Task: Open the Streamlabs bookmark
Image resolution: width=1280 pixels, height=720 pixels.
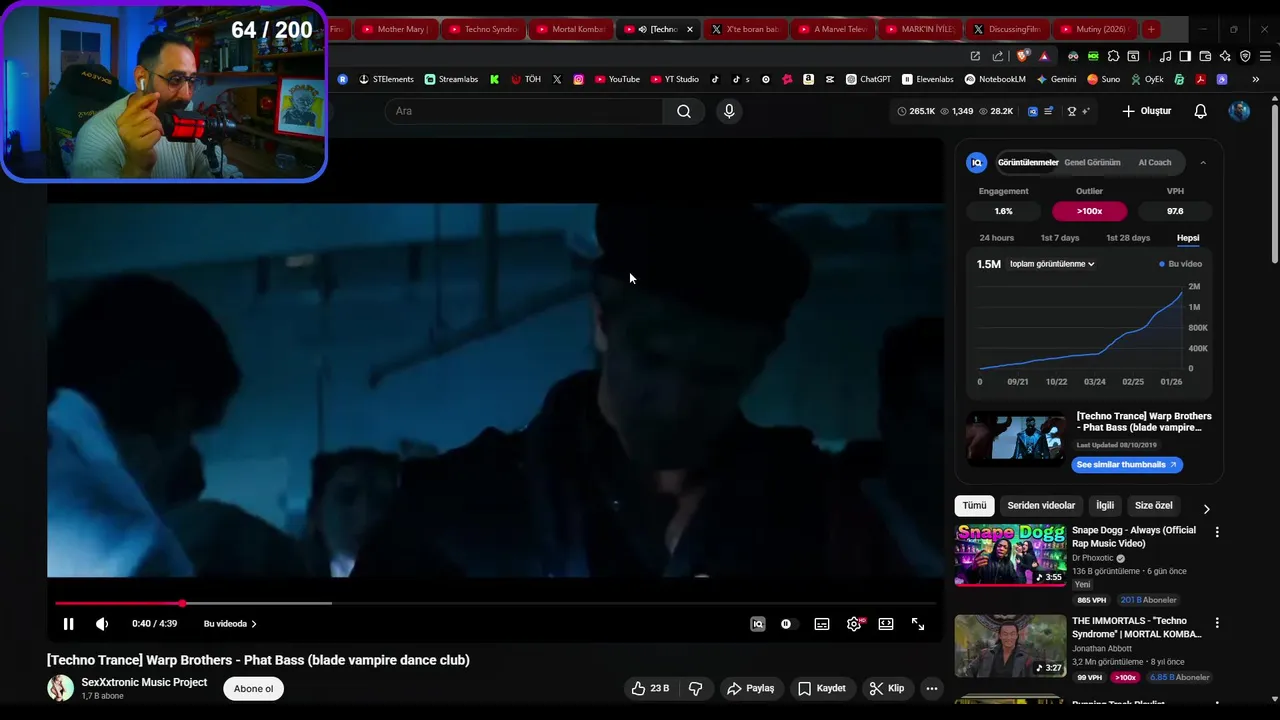Action: pos(451,79)
